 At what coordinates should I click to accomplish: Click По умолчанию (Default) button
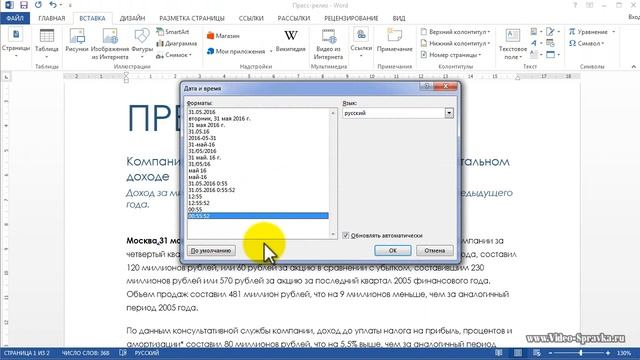click(x=211, y=251)
